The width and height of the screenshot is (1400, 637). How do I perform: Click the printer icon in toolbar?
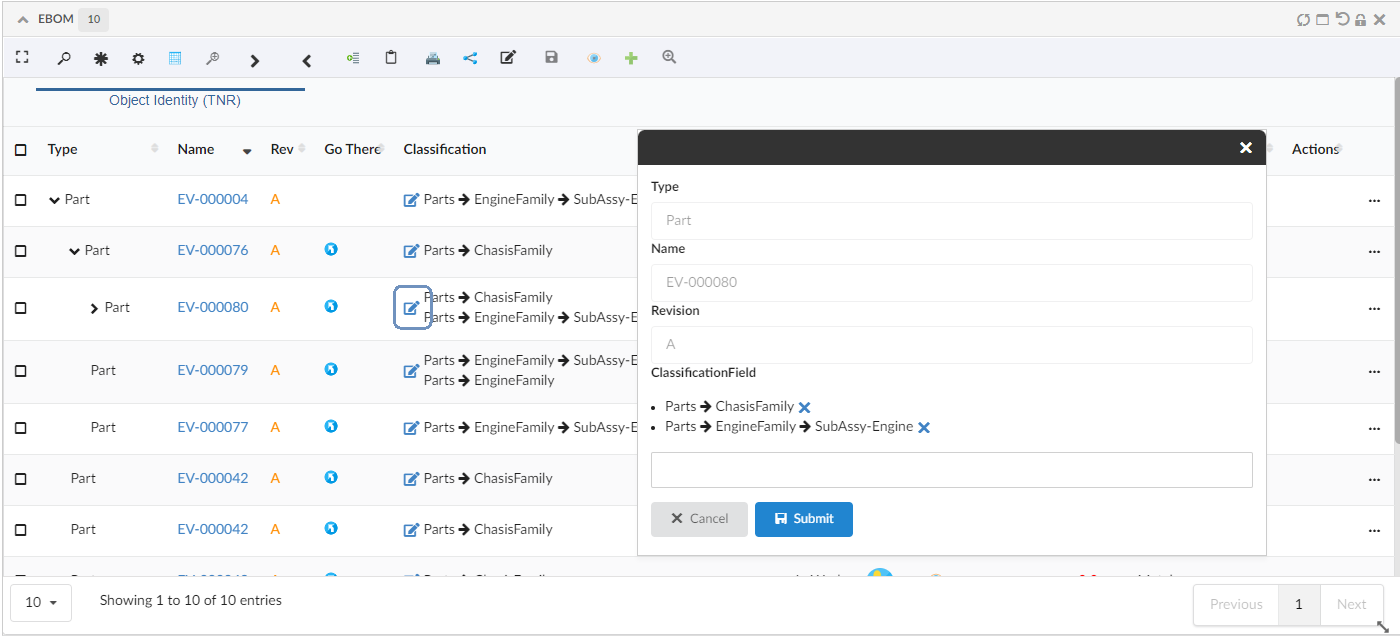432,59
